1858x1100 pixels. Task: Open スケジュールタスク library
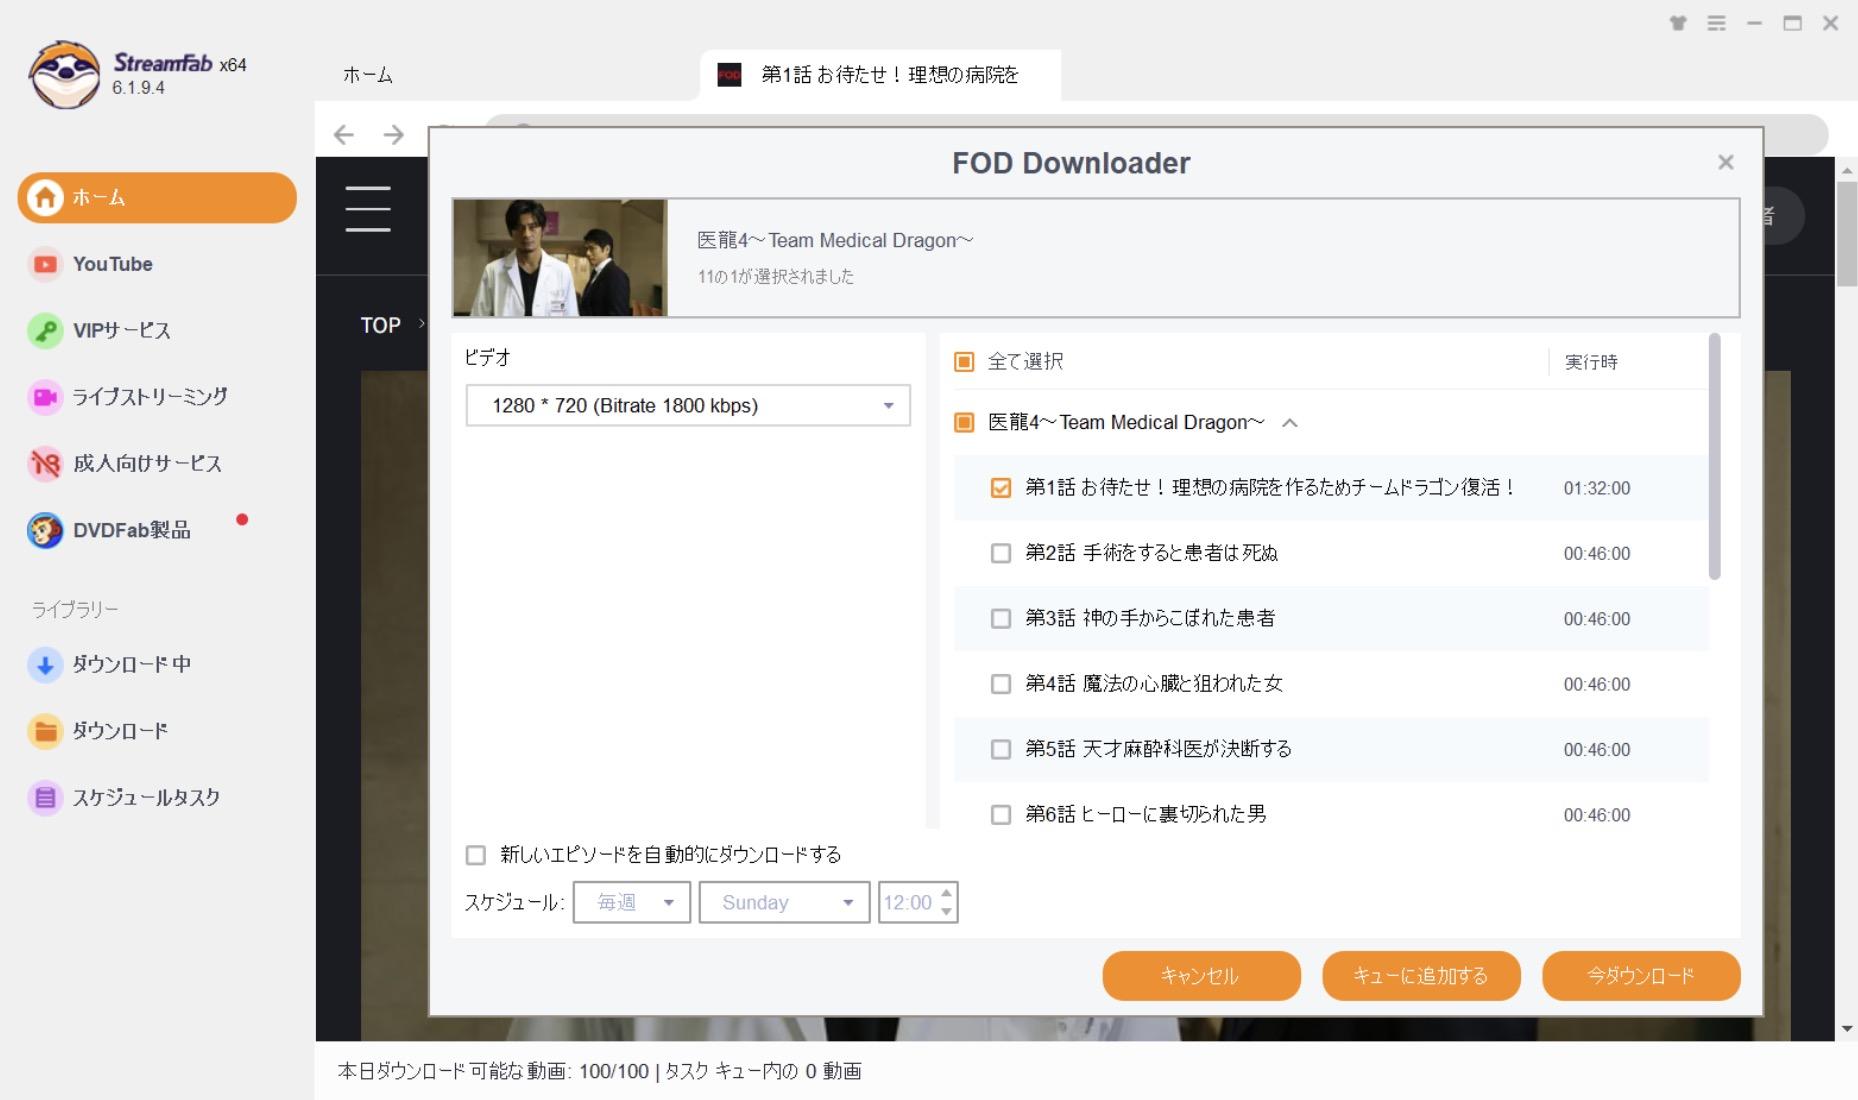pyautogui.click(x=124, y=797)
